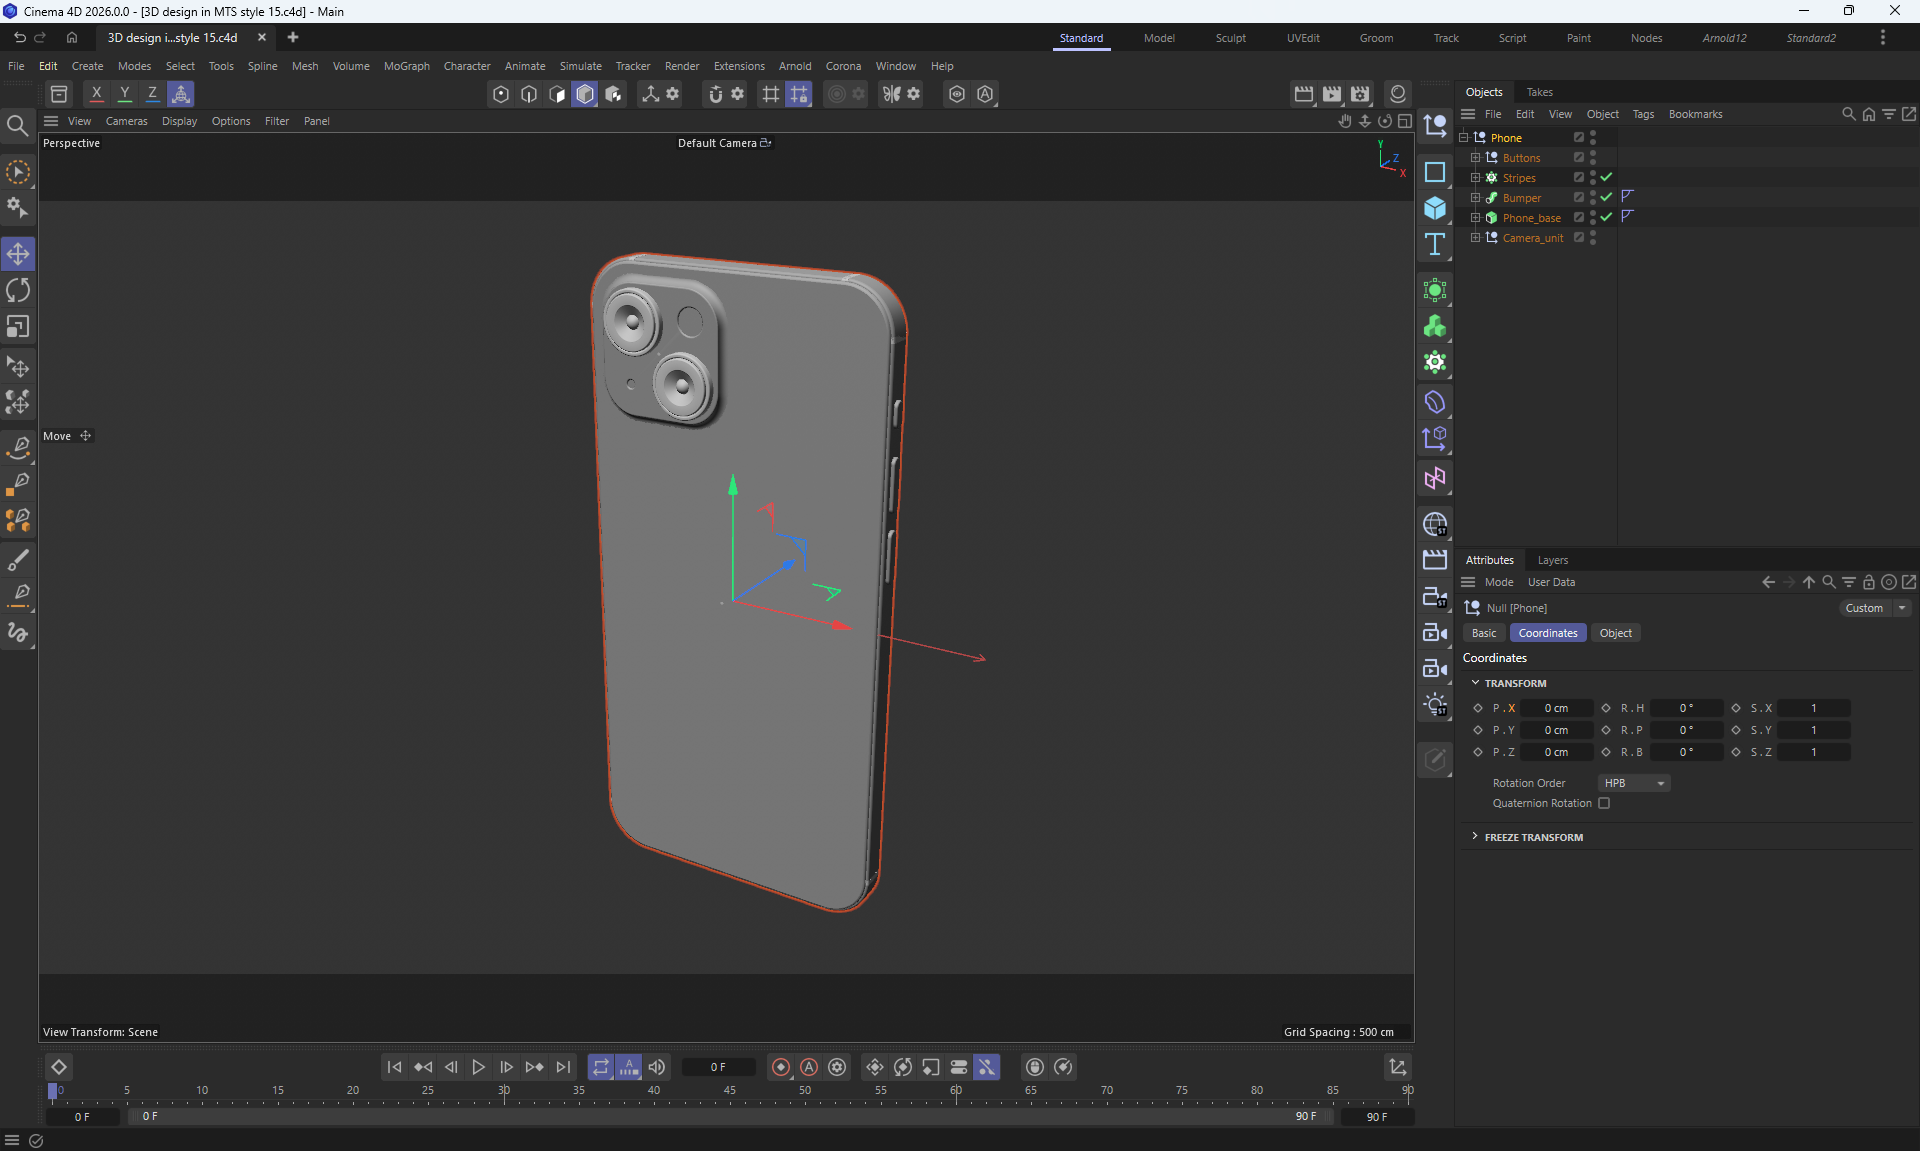Image resolution: width=1920 pixels, height=1151 pixels.
Task: Select the Rotate tool in left toolbar
Action: click(18, 291)
